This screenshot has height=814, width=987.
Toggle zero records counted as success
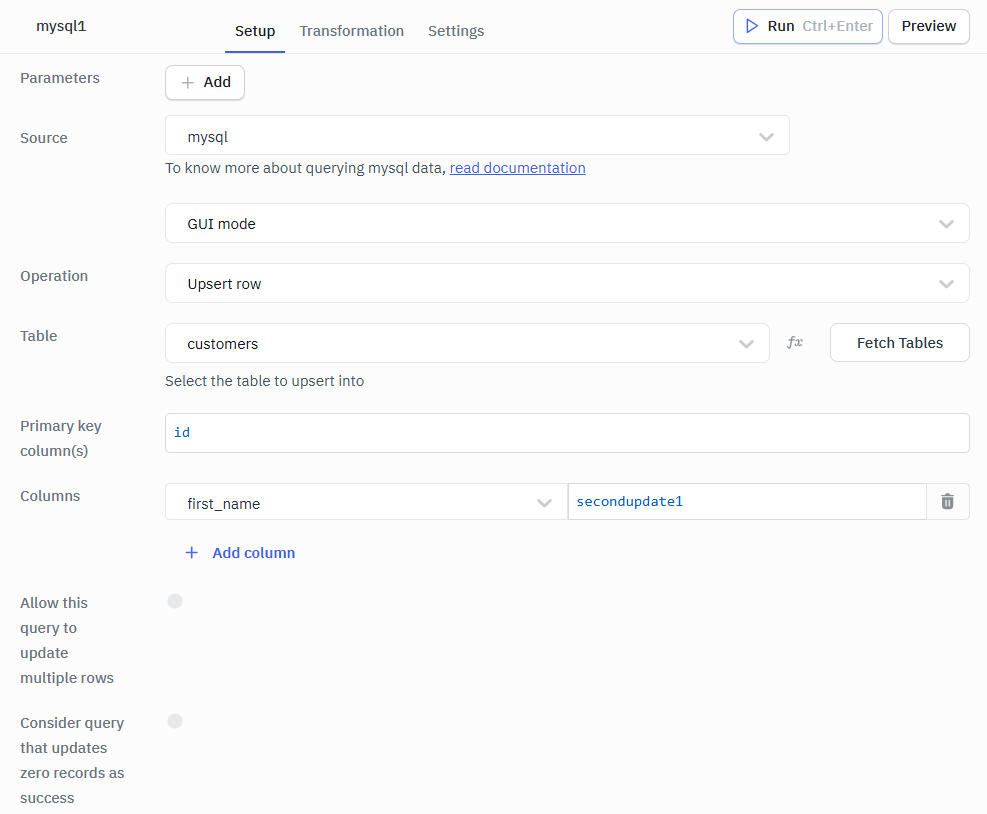[175, 721]
